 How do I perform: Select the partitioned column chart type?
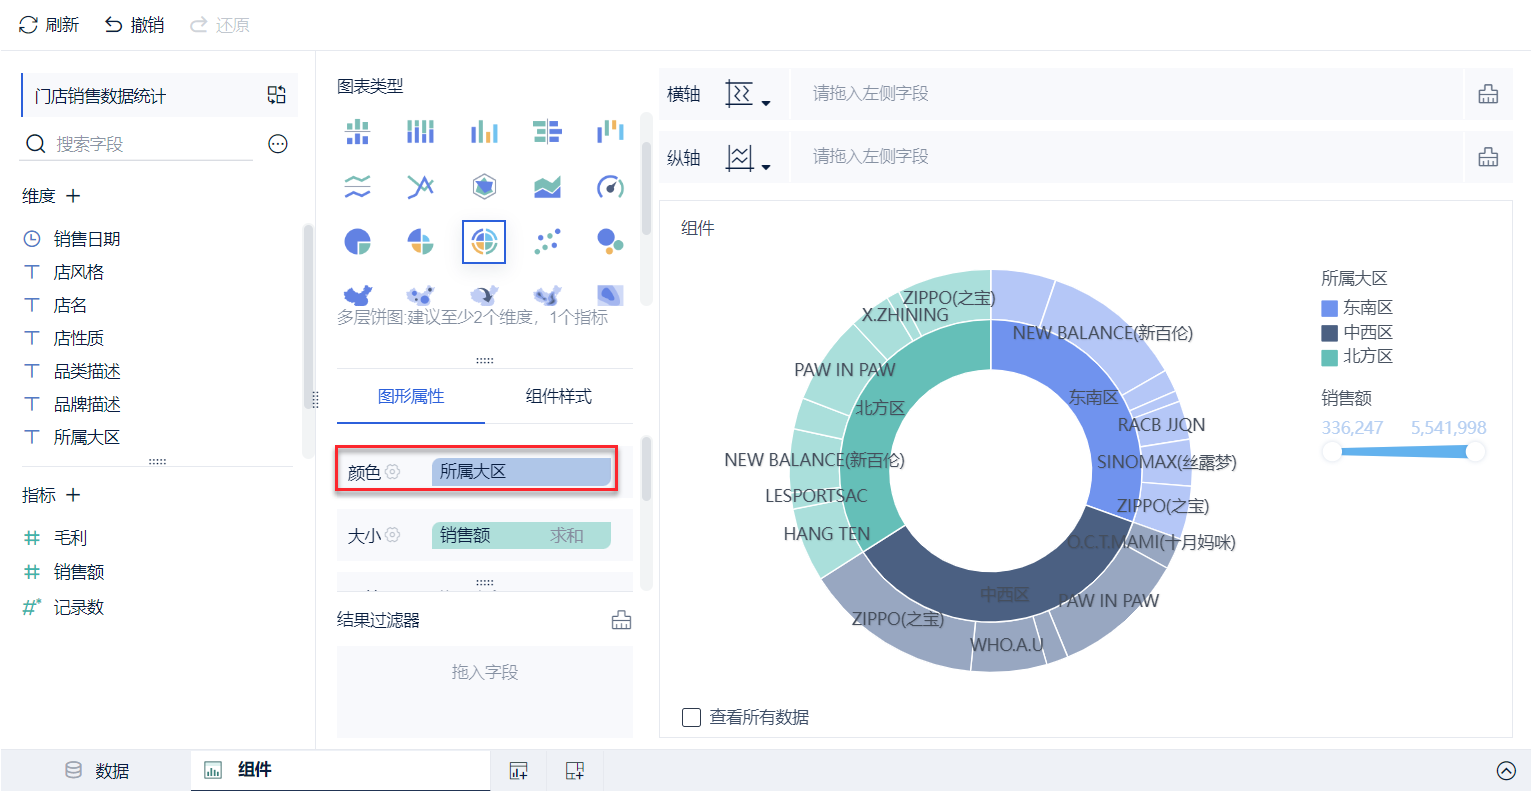[x=358, y=131]
